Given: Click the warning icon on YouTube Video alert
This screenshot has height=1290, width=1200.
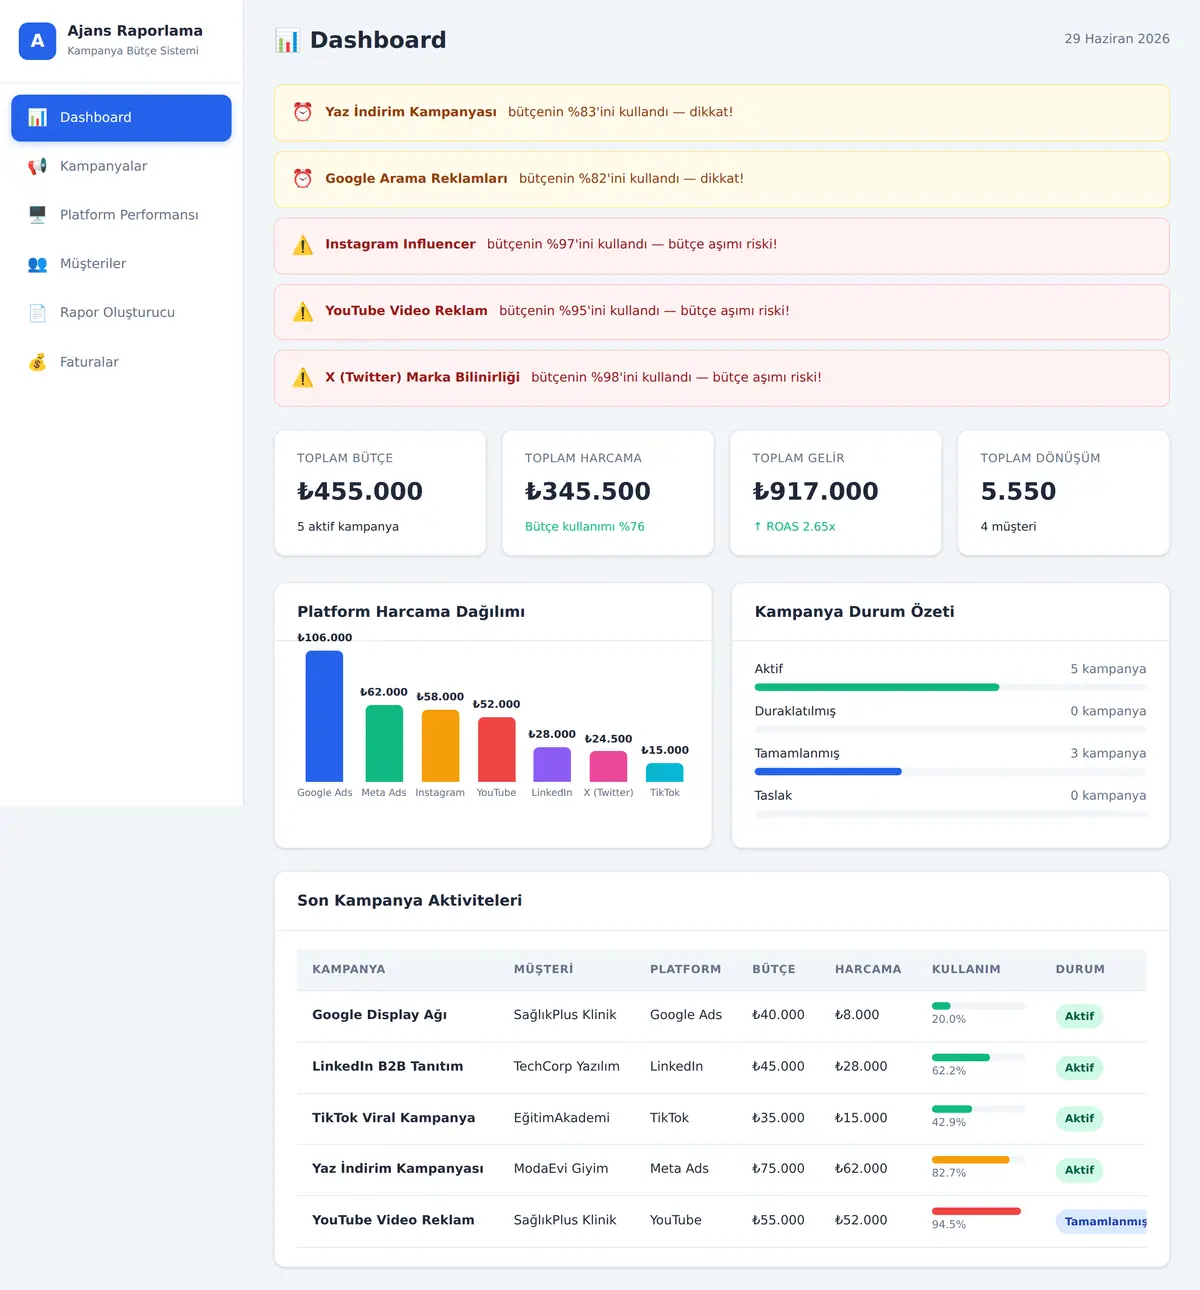Looking at the screenshot, I should pyautogui.click(x=302, y=312).
